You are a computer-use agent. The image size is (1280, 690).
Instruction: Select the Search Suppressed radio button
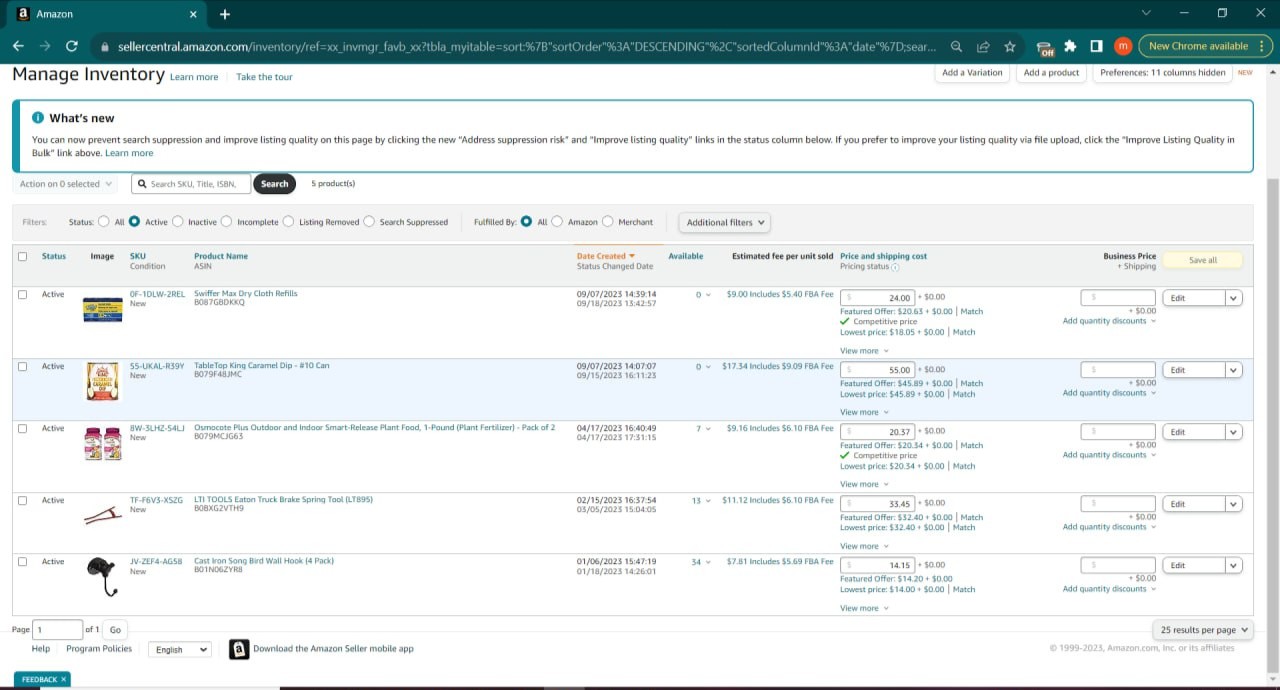[x=369, y=222]
